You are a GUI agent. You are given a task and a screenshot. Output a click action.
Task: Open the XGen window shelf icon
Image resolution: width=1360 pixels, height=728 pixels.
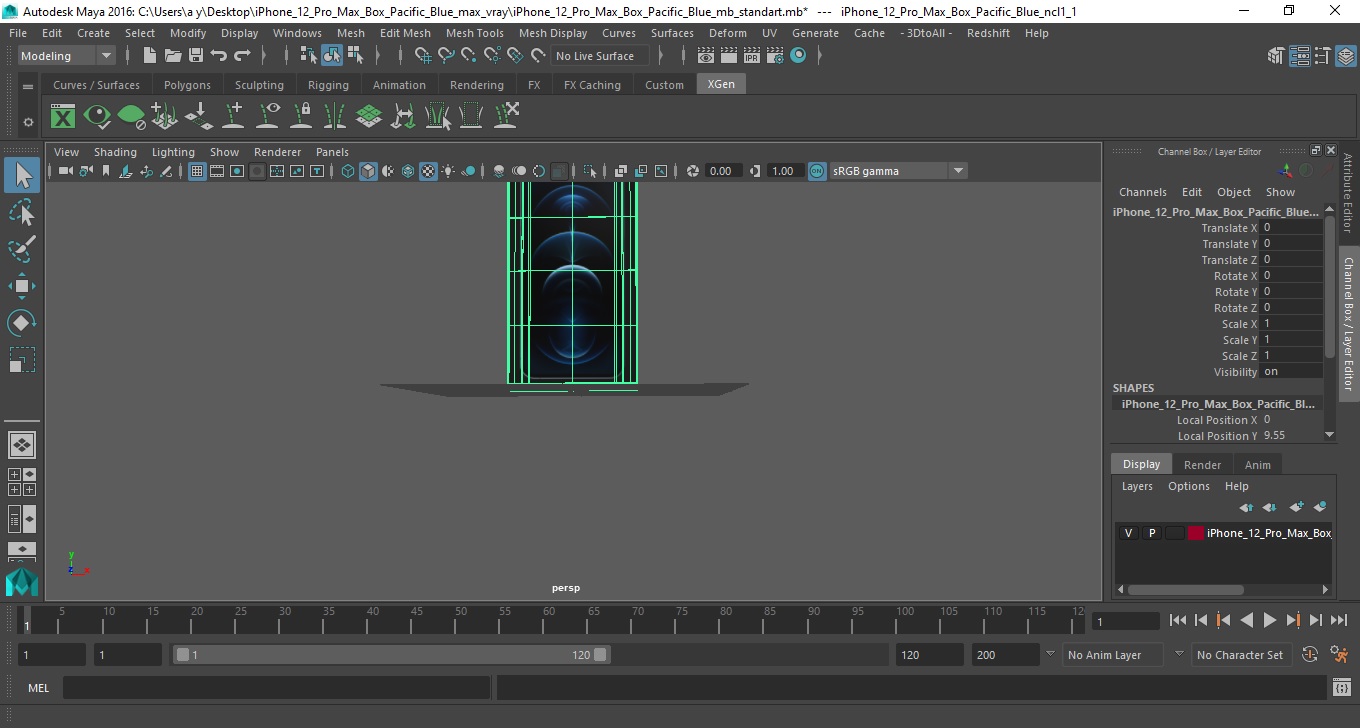click(63, 117)
